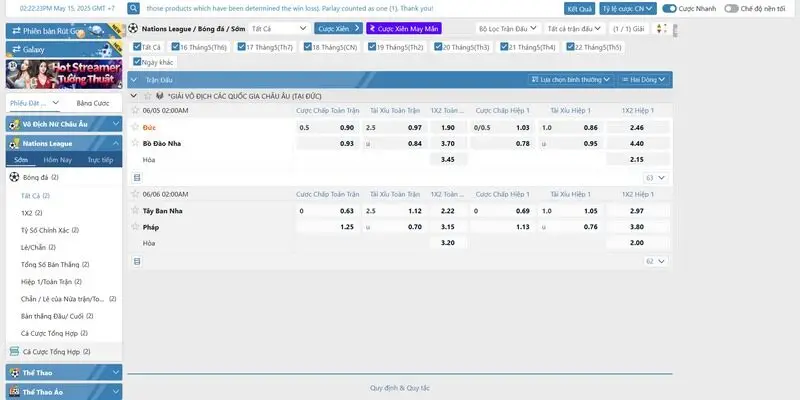Screen dimensions: 800x400
Task: Favorite the Đức team with star icon
Action: (x=136, y=127)
